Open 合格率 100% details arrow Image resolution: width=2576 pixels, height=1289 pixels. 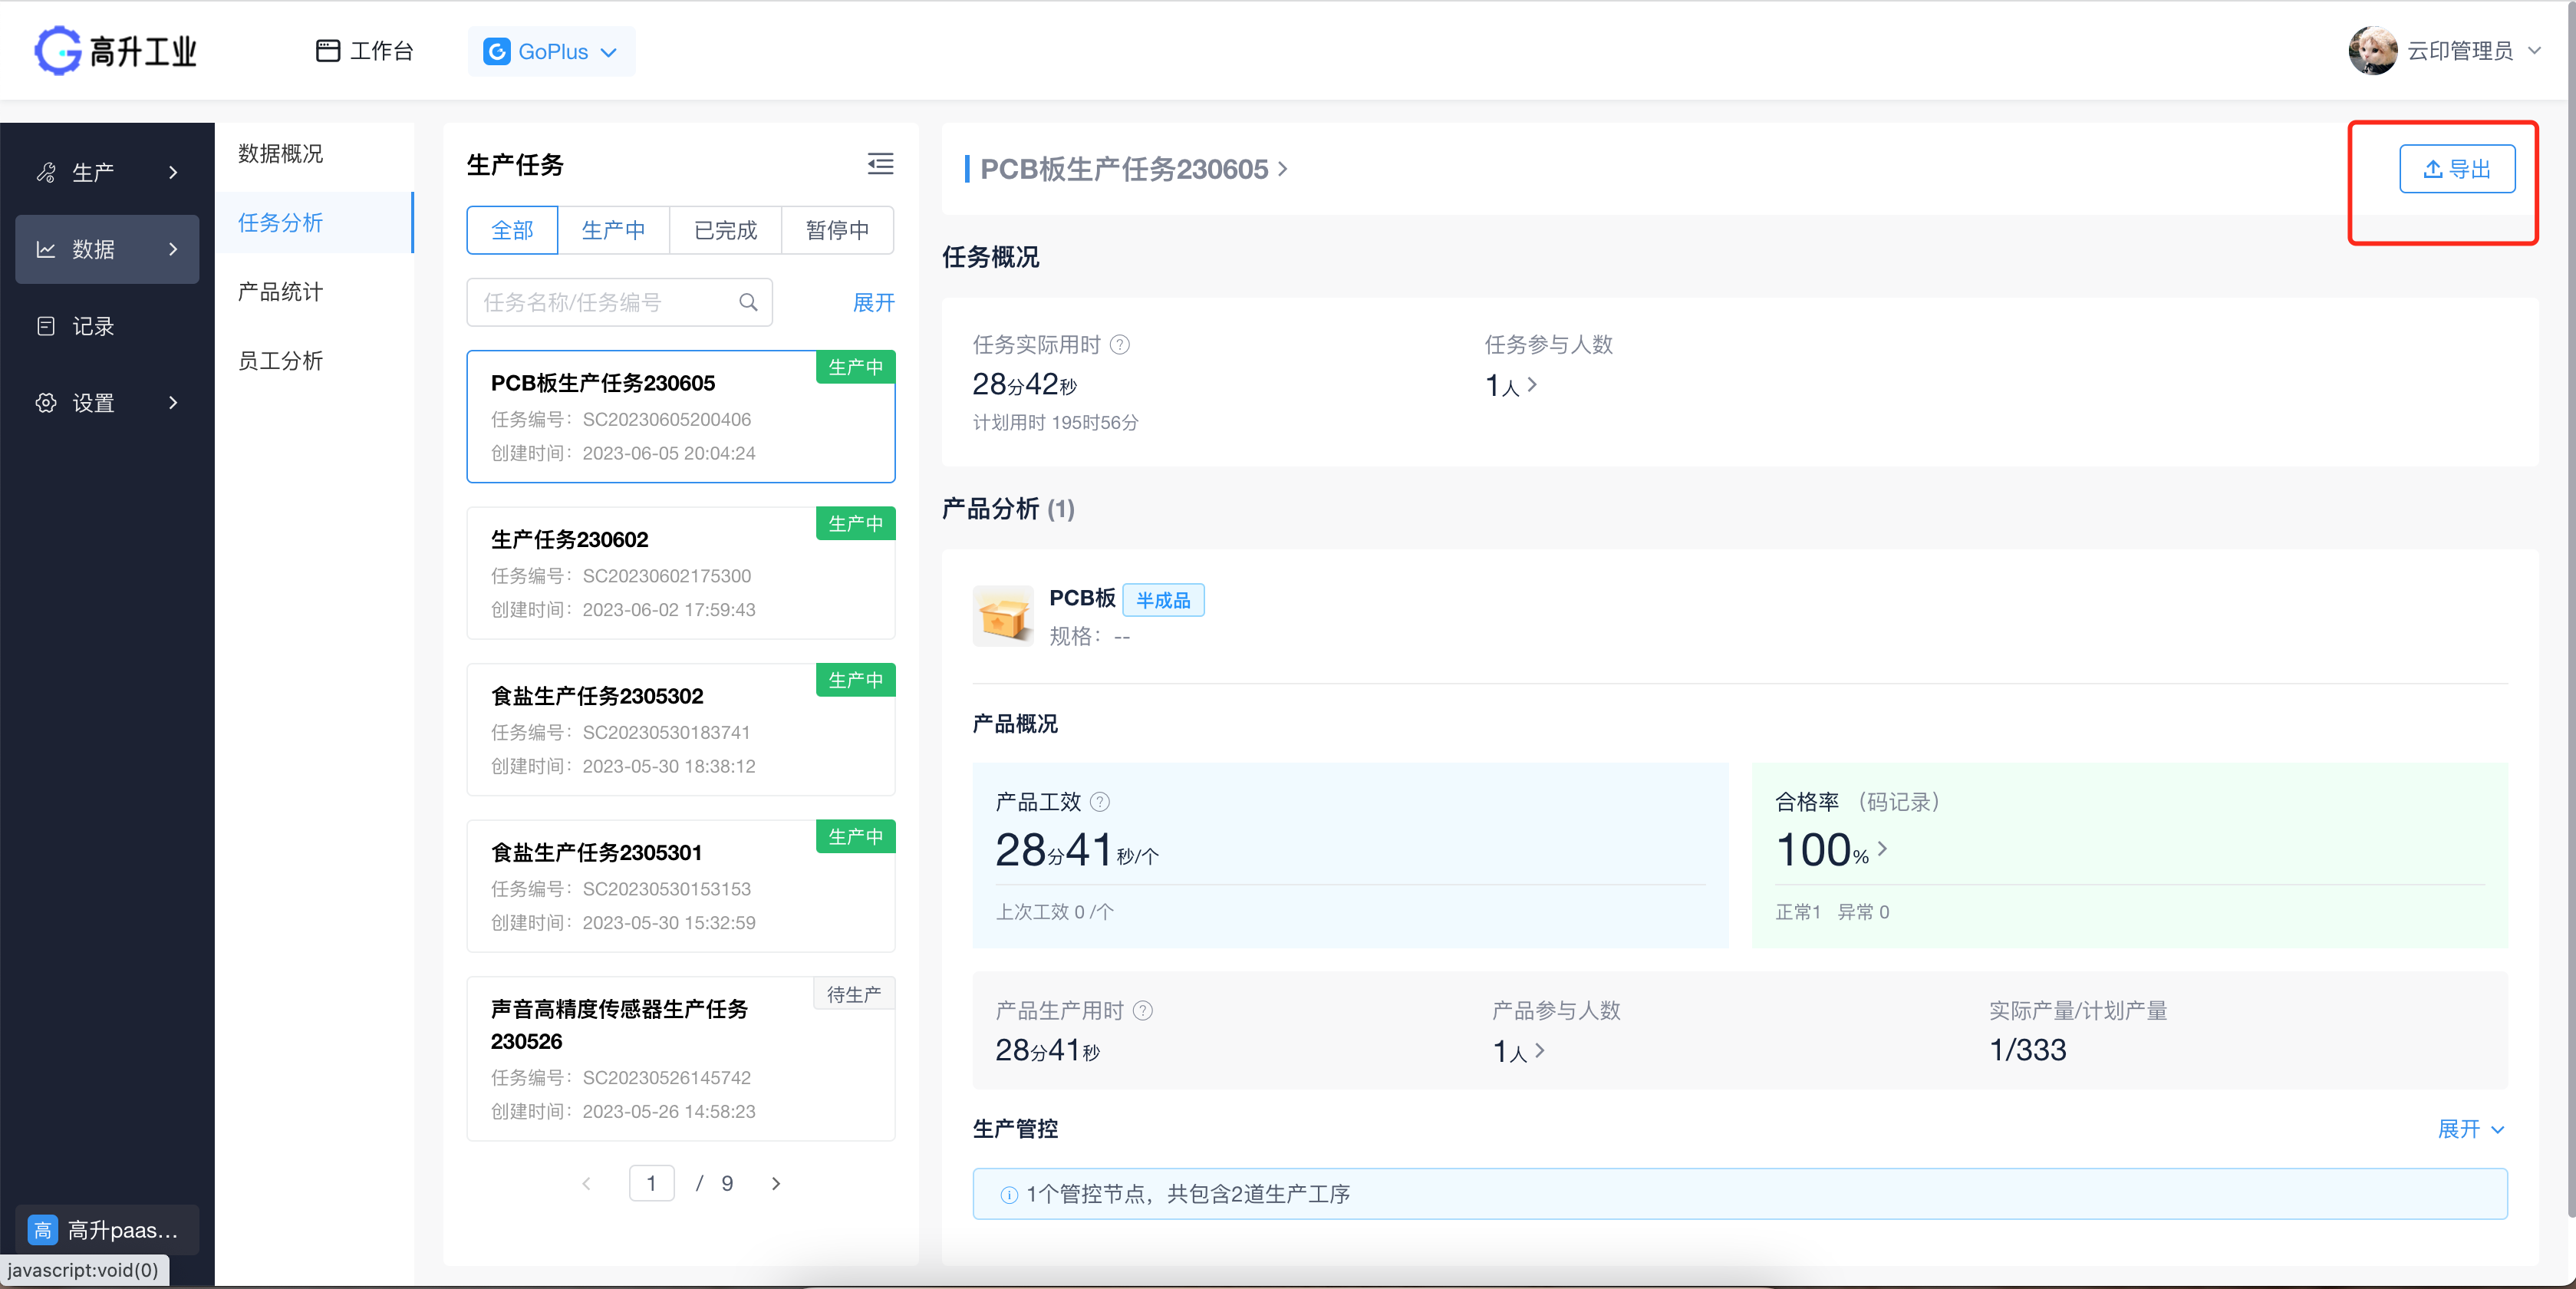coord(1882,849)
